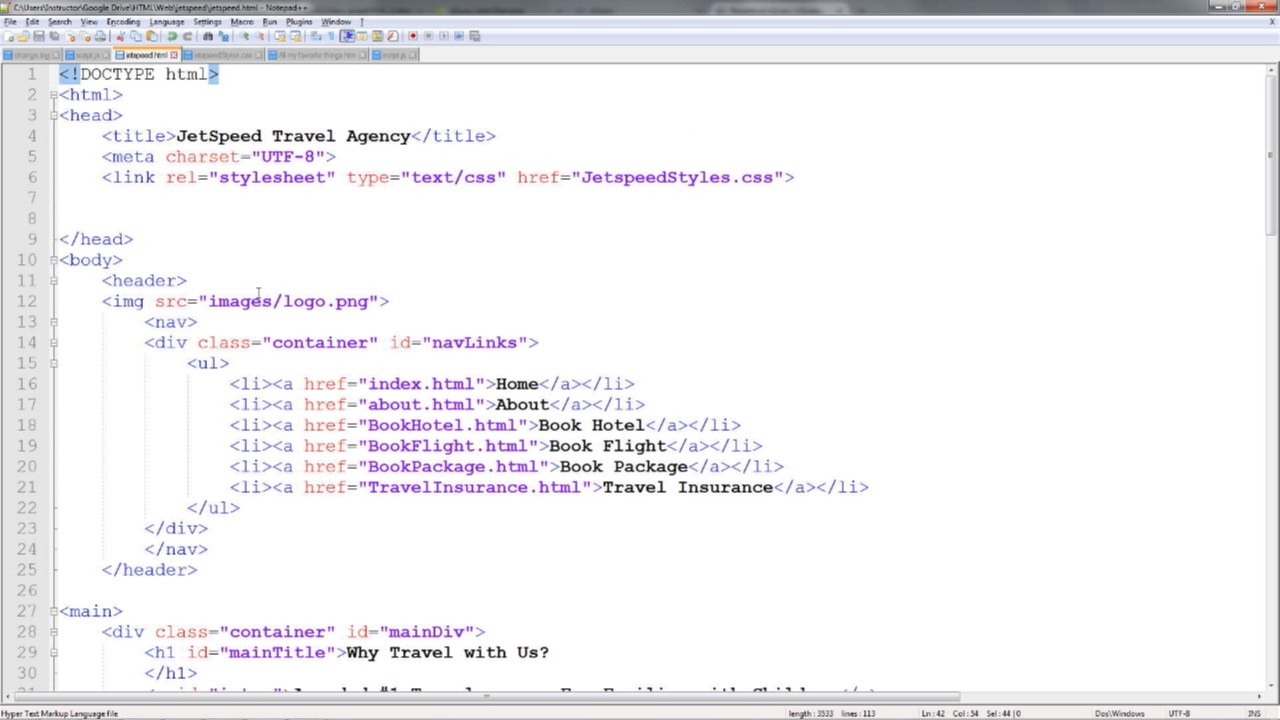Screen dimensions: 1280x720
Task: Toggle synchronized horizontal scrolling
Action: point(296,36)
